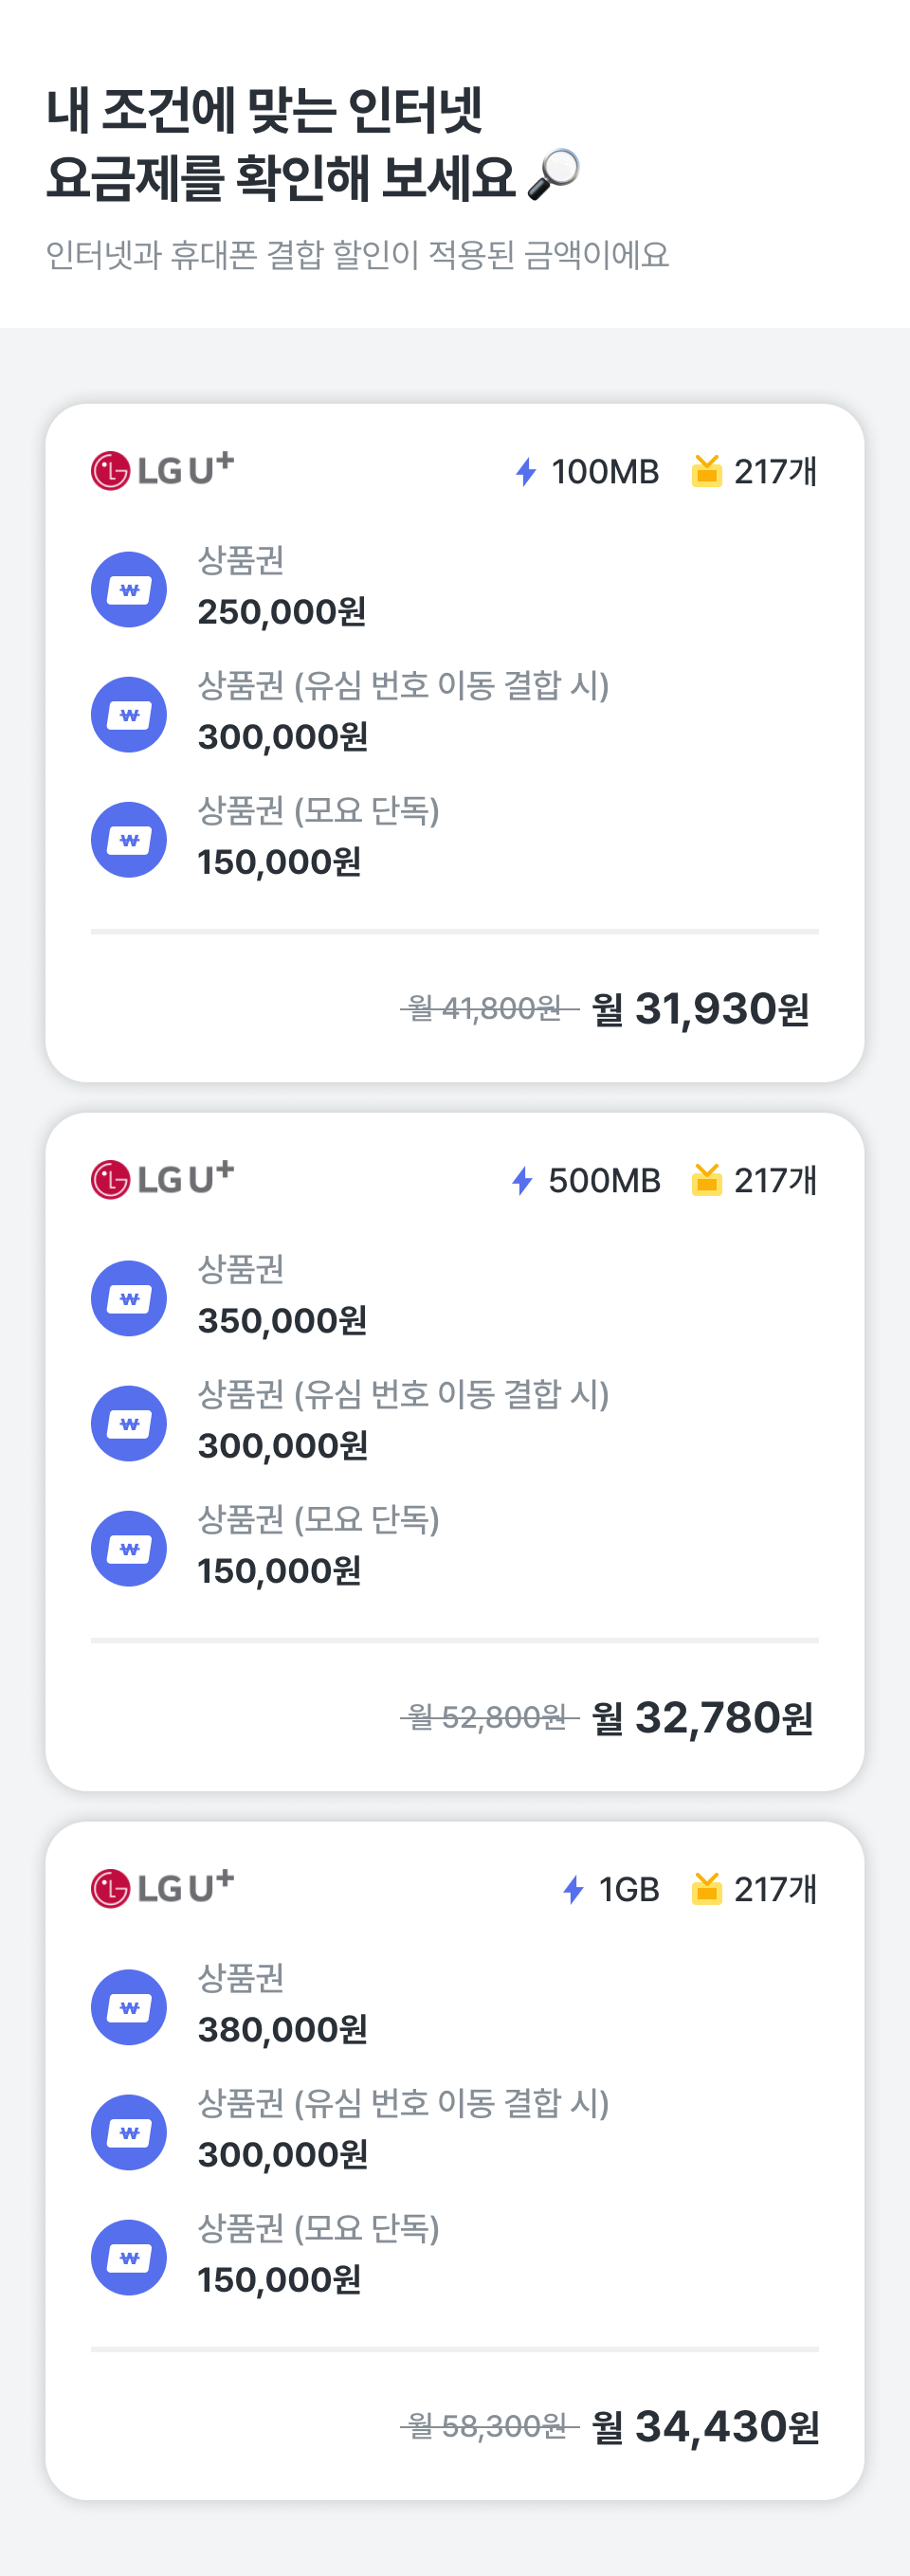Click the crossed-out price 월 58,300원
Viewport: 910px width, 2576px height.
tap(489, 2427)
